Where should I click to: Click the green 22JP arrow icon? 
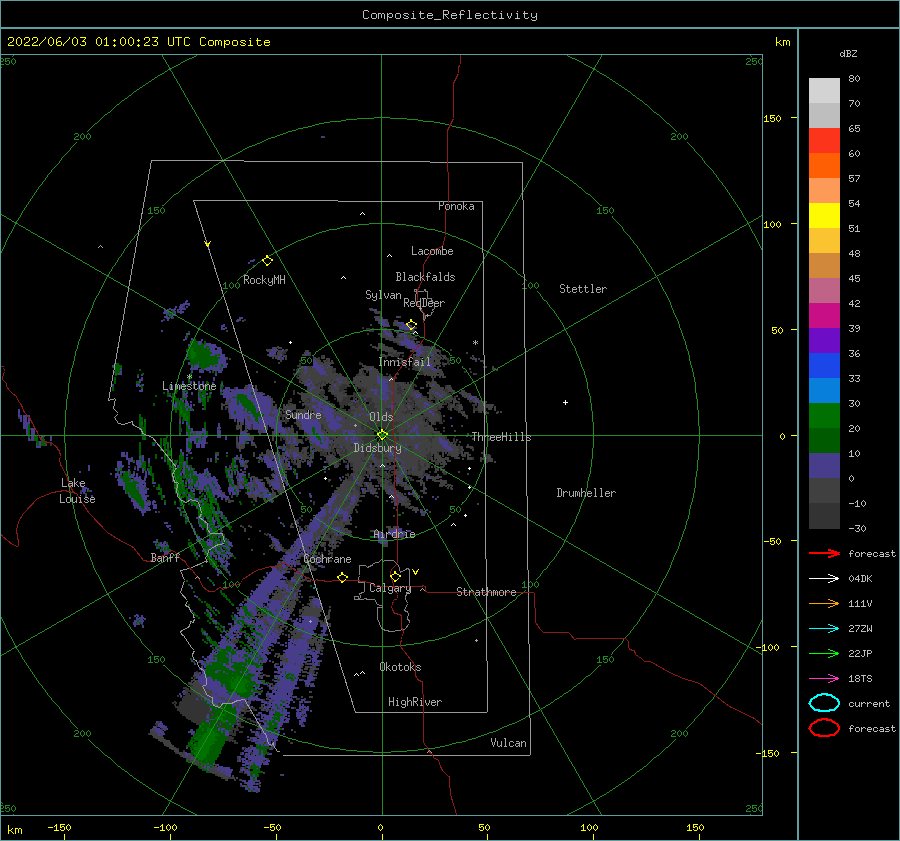(824, 653)
